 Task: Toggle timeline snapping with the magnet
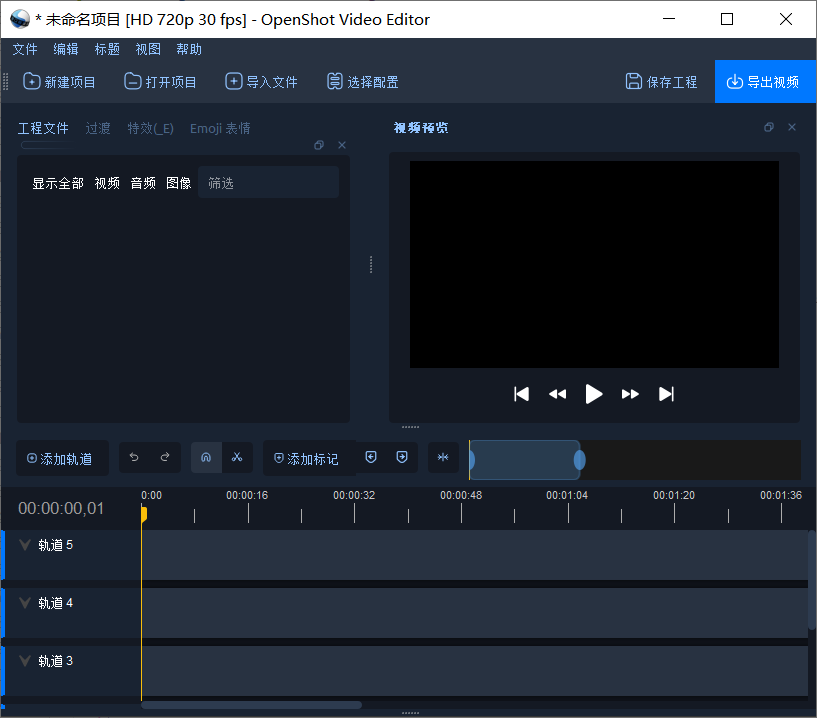click(206, 457)
